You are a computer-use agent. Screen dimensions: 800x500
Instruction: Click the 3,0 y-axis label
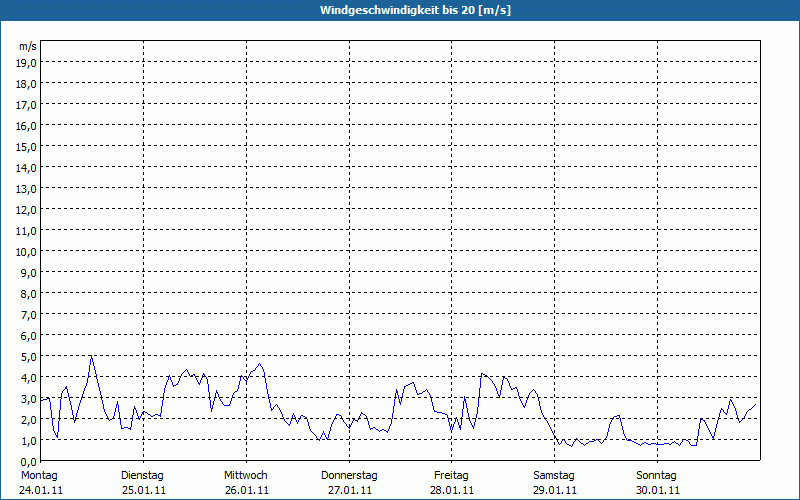click(29, 399)
